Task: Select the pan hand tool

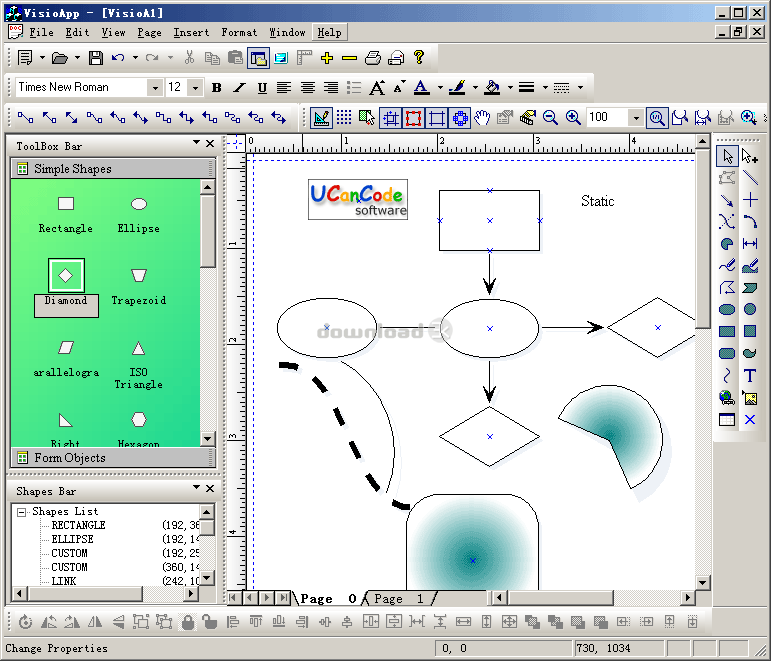Action: pos(482,118)
